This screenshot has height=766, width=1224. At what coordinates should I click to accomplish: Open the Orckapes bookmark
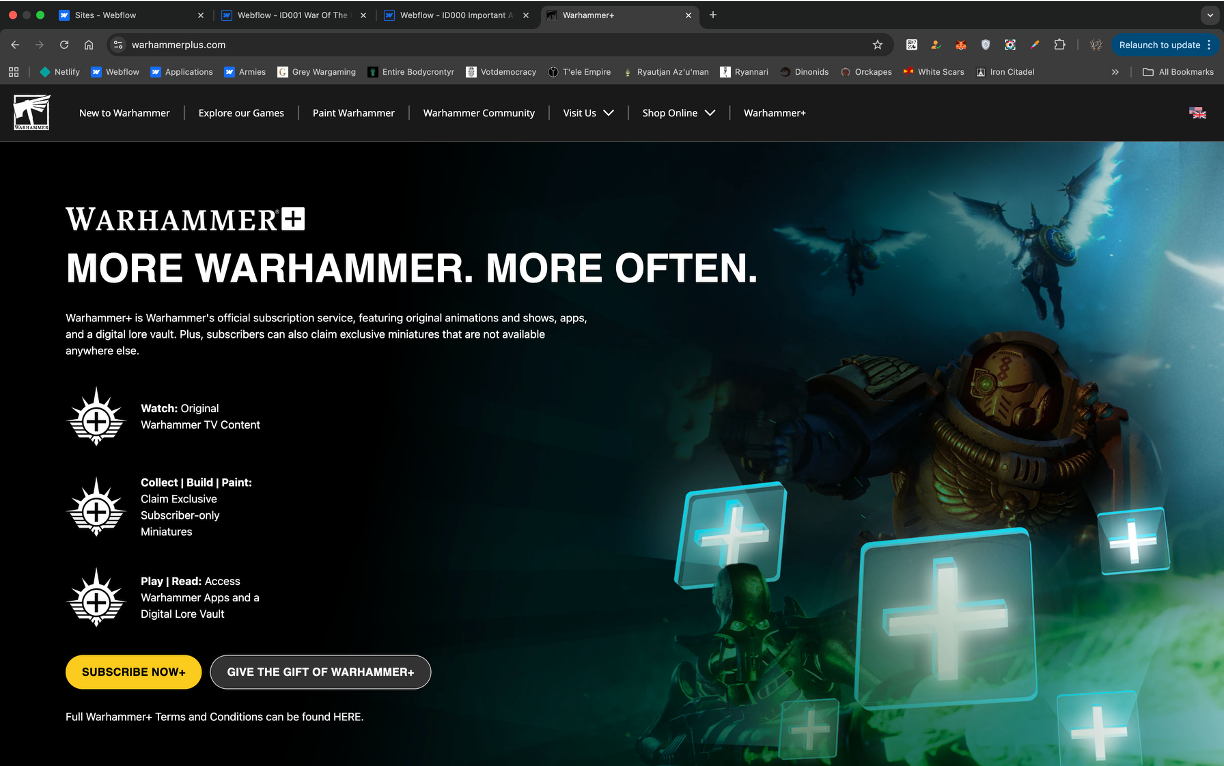pyautogui.click(x=866, y=72)
